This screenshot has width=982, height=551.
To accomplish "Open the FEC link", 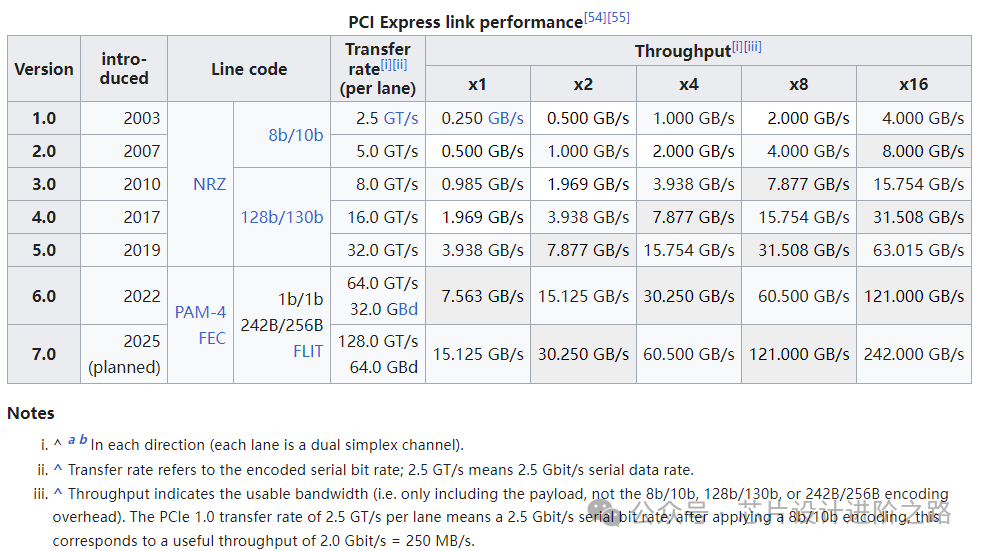I will 212,338.
